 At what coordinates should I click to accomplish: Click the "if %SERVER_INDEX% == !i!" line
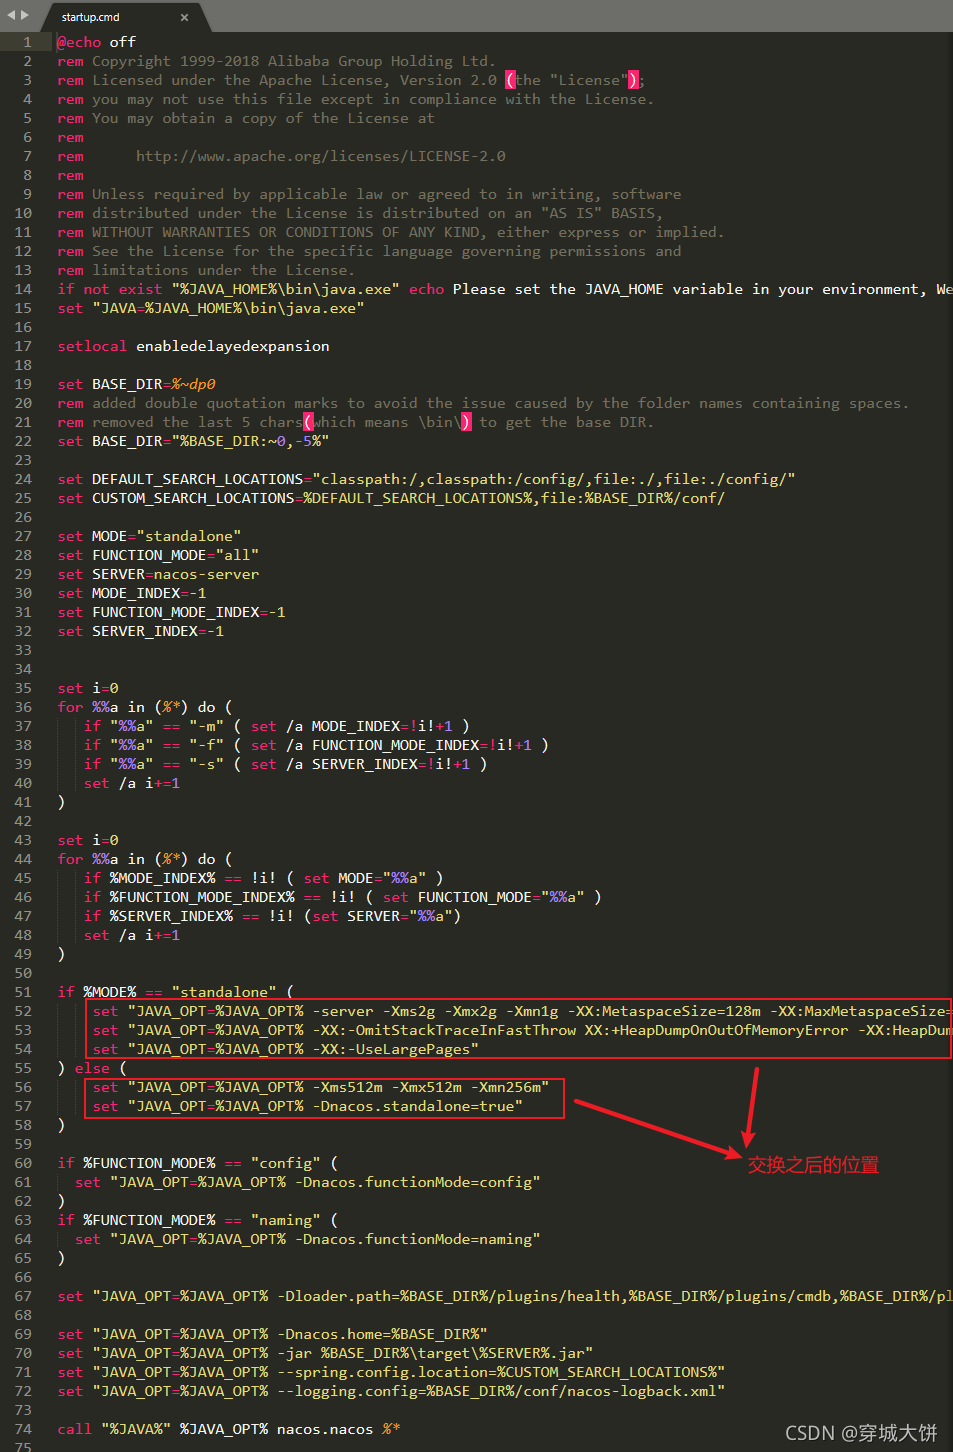[x=272, y=916]
